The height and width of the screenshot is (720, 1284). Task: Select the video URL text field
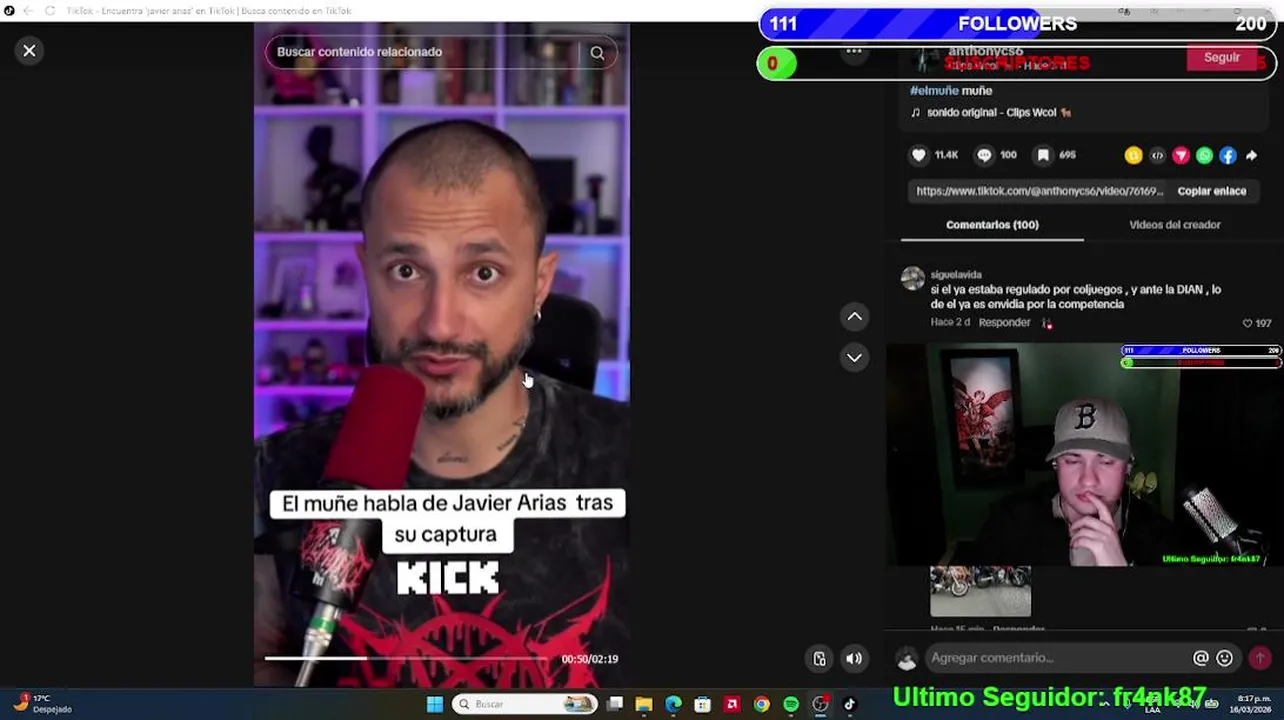[1039, 191]
